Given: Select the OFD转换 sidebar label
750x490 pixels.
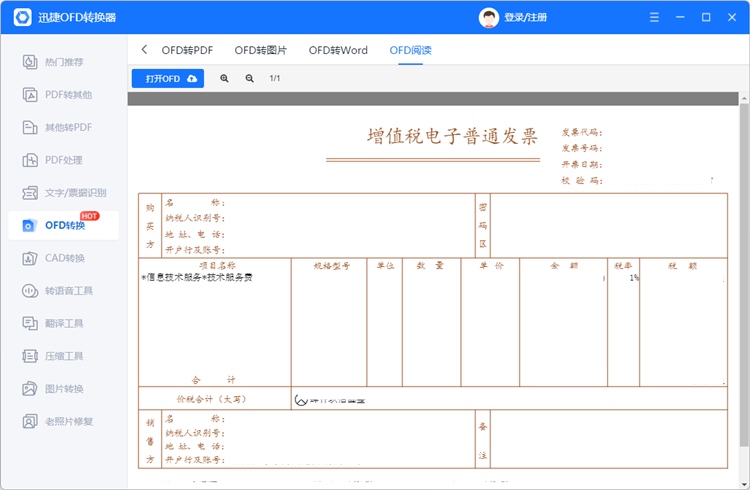Looking at the screenshot, I should [x=65, y=225].
